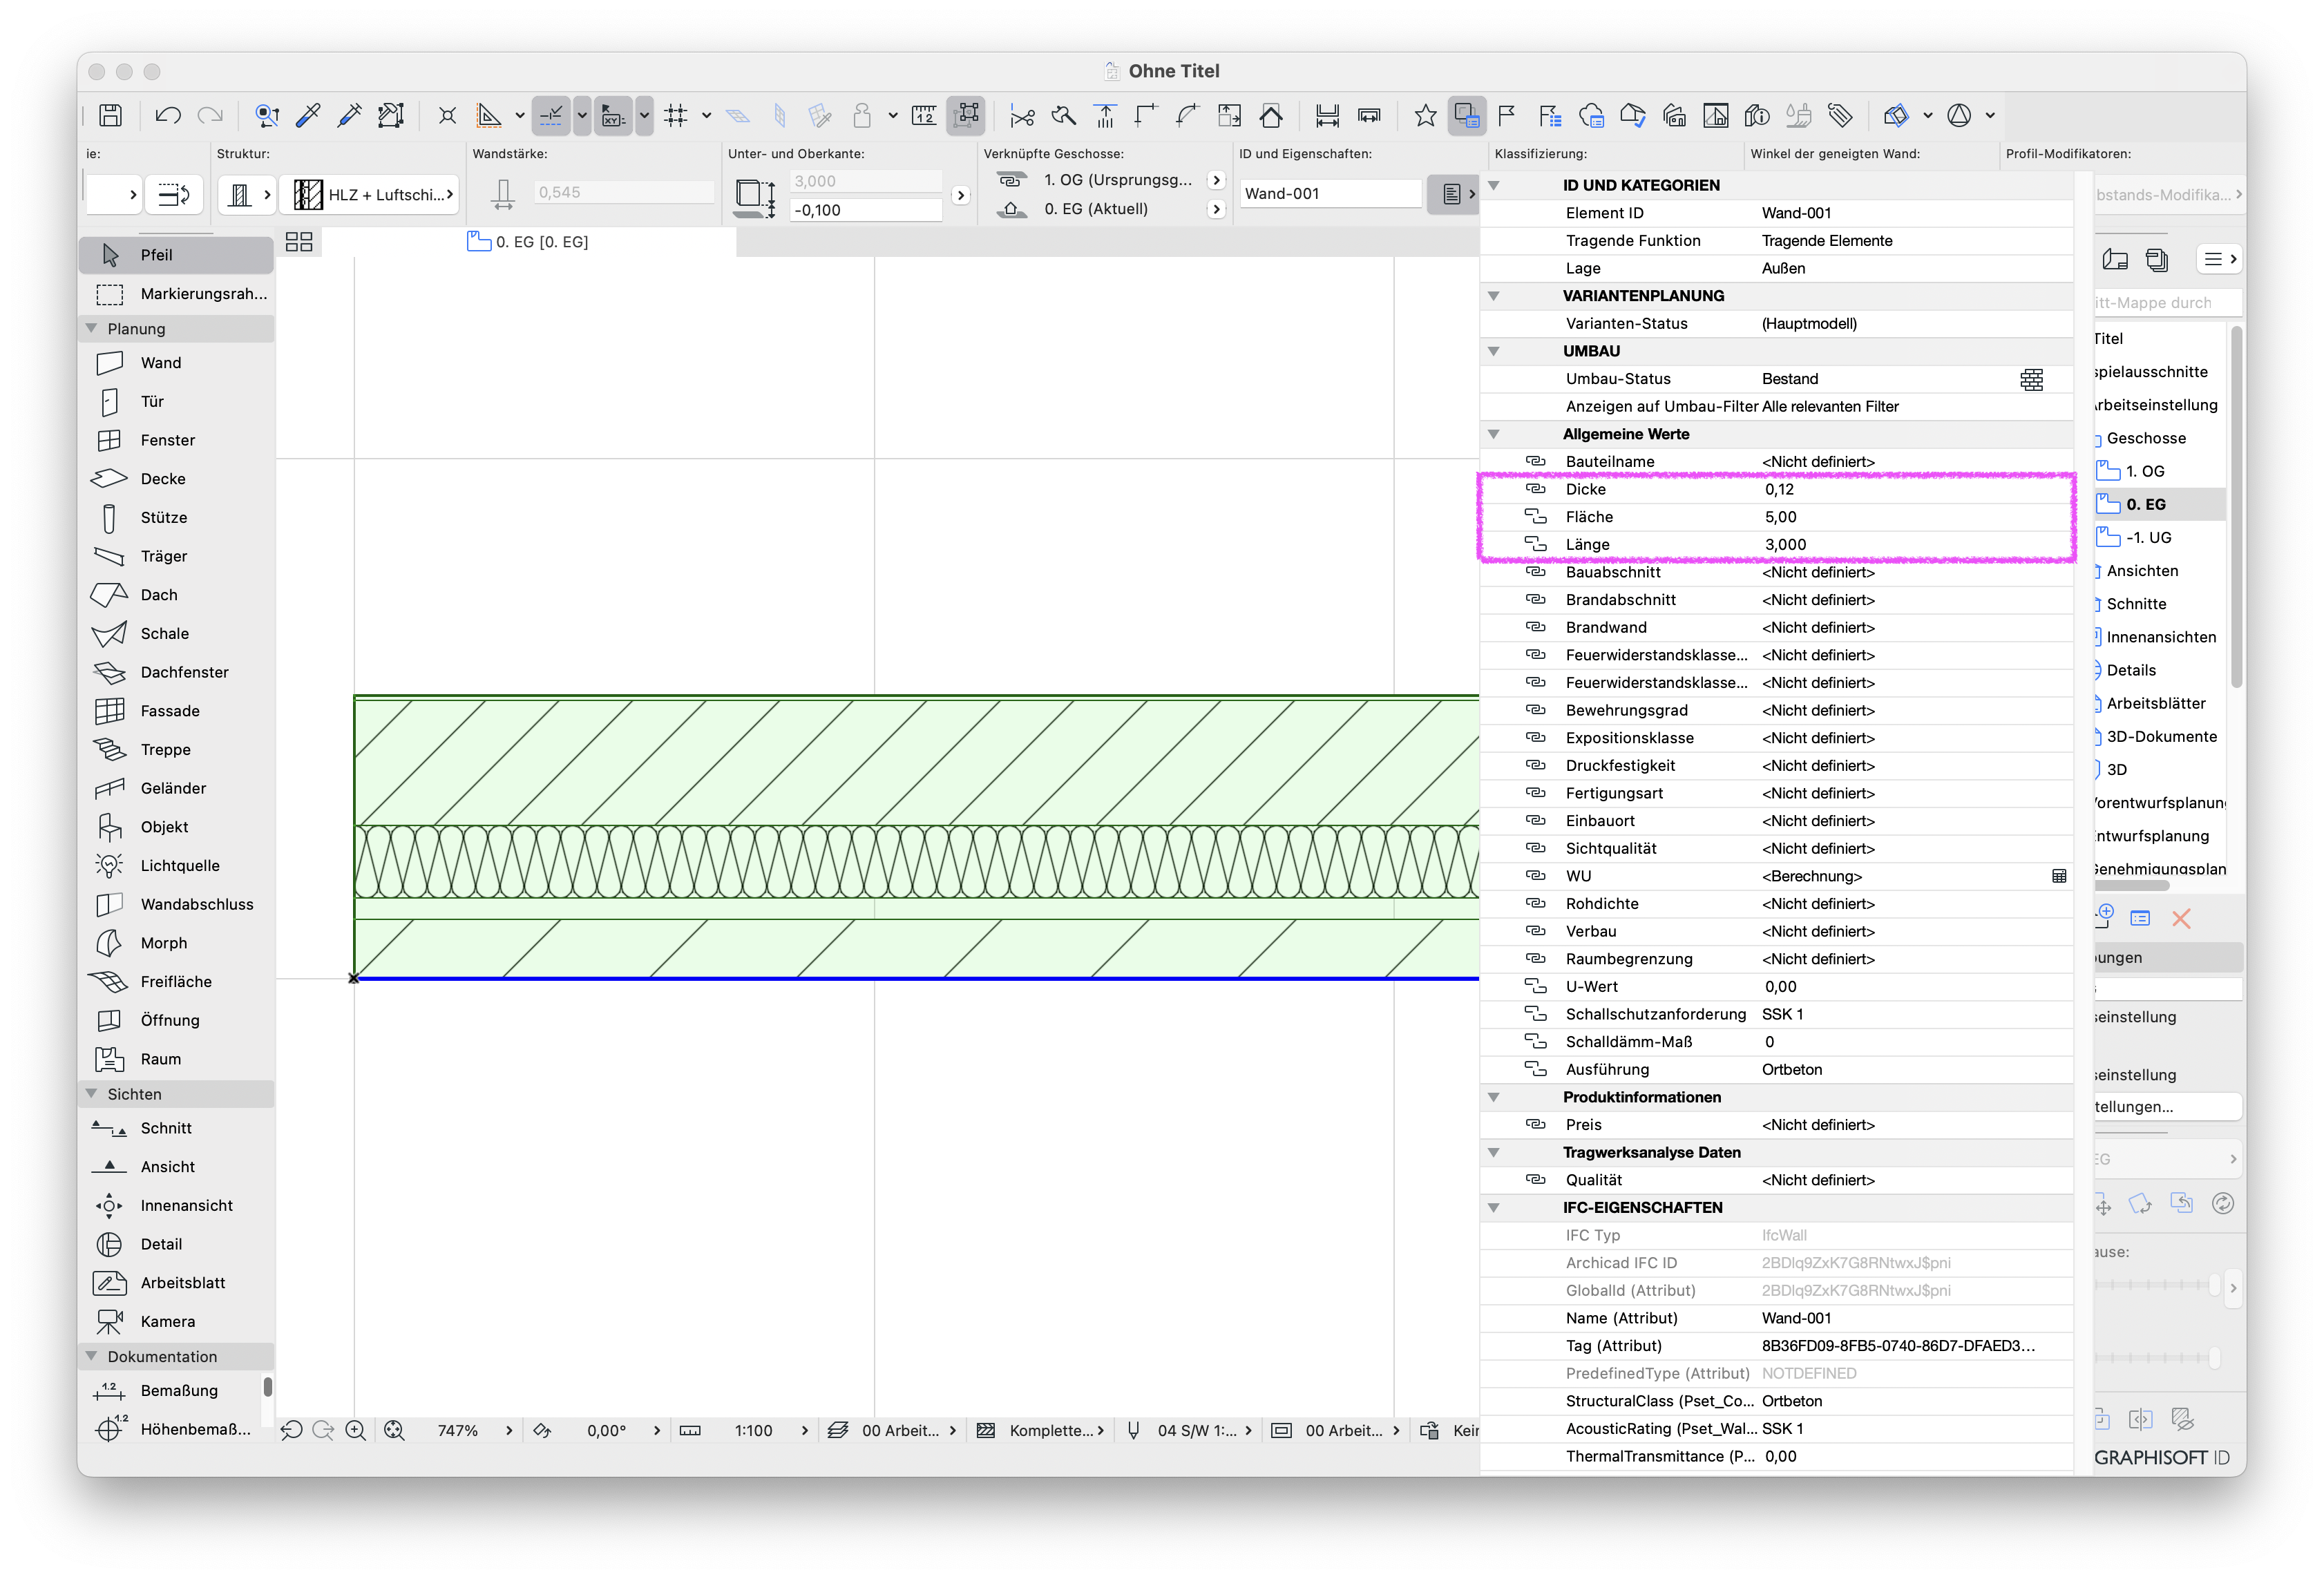Toggle the guide lines toolbar button

pyautogui.click(x=551, y=116)
